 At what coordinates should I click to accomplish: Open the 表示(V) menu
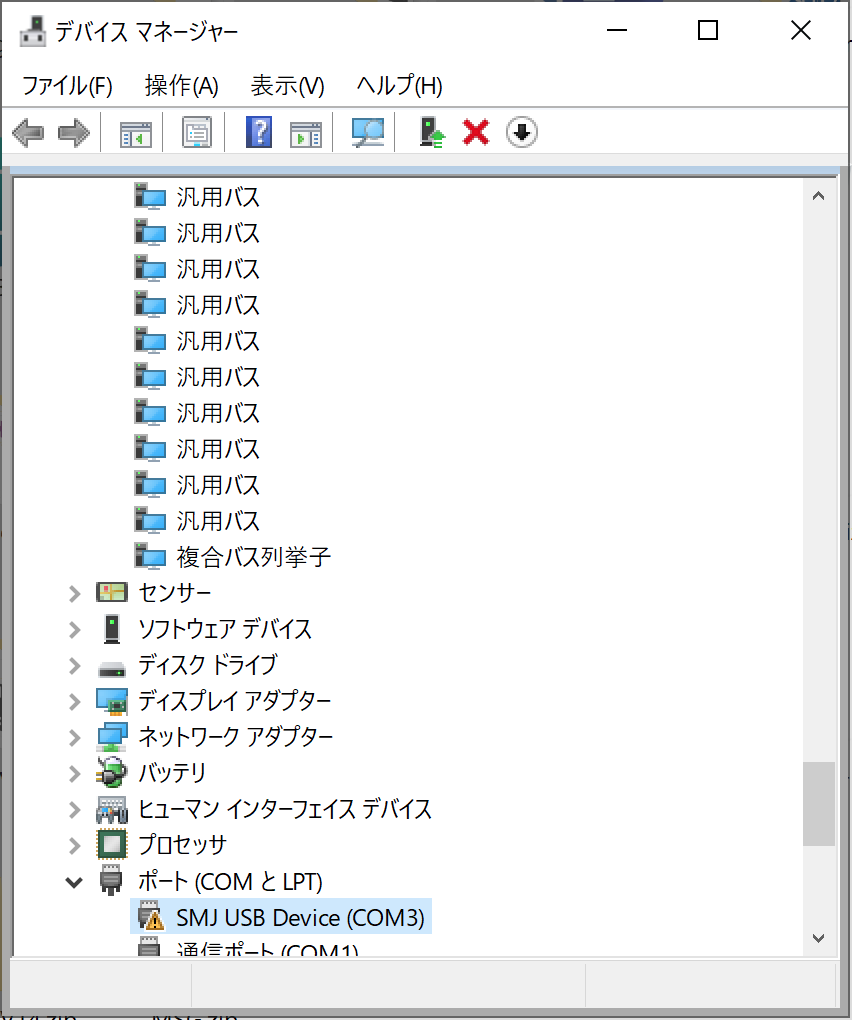point(286,86)
